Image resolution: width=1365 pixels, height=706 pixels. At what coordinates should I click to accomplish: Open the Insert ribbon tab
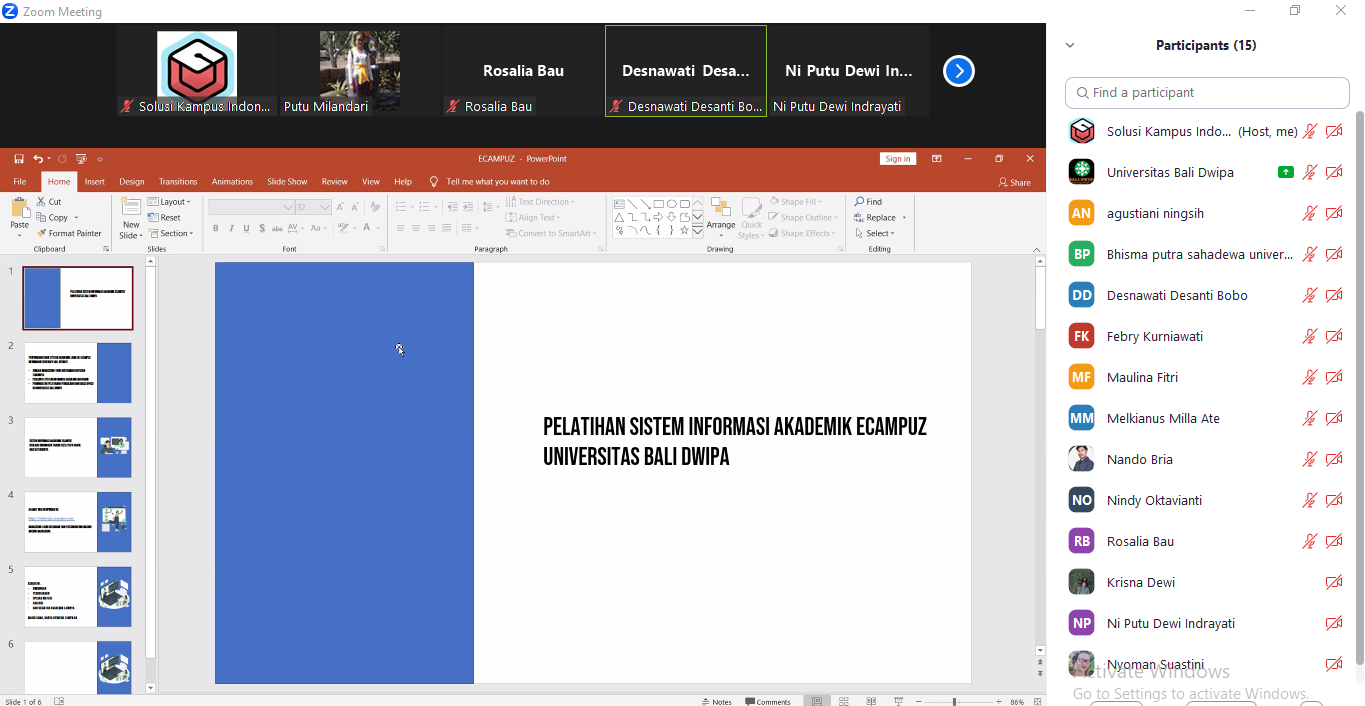pos(95,182)
